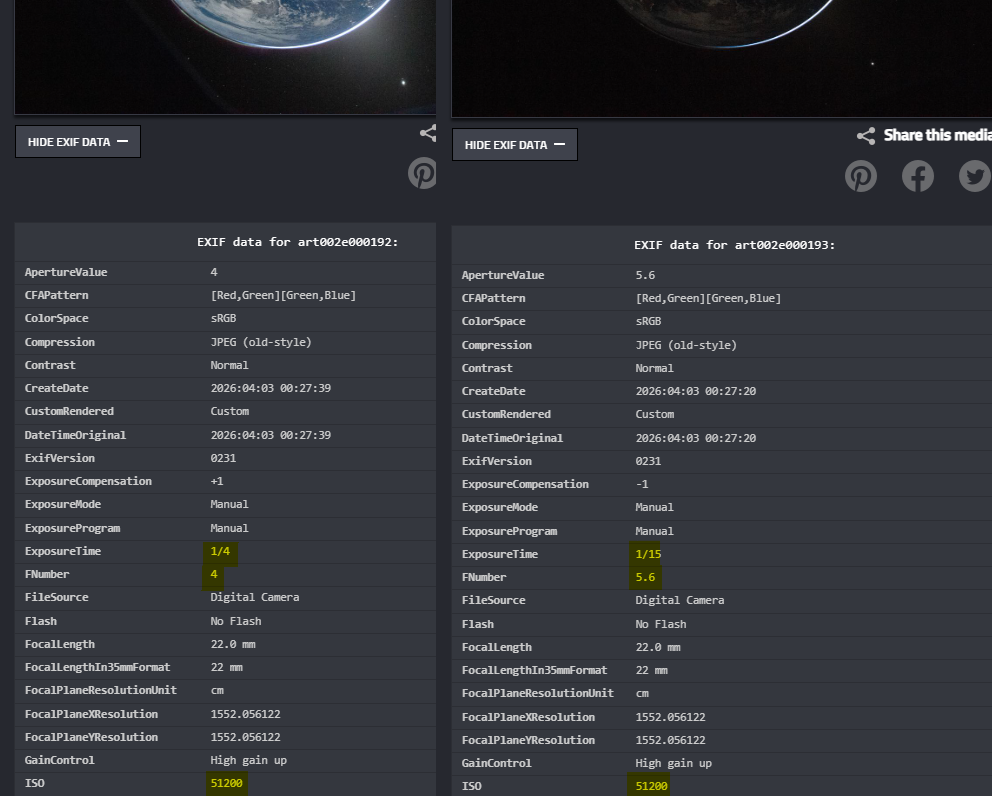Click ApertureValue 5.6 in right table
This screenshot has width=992, height=796.
pos(645,275)
